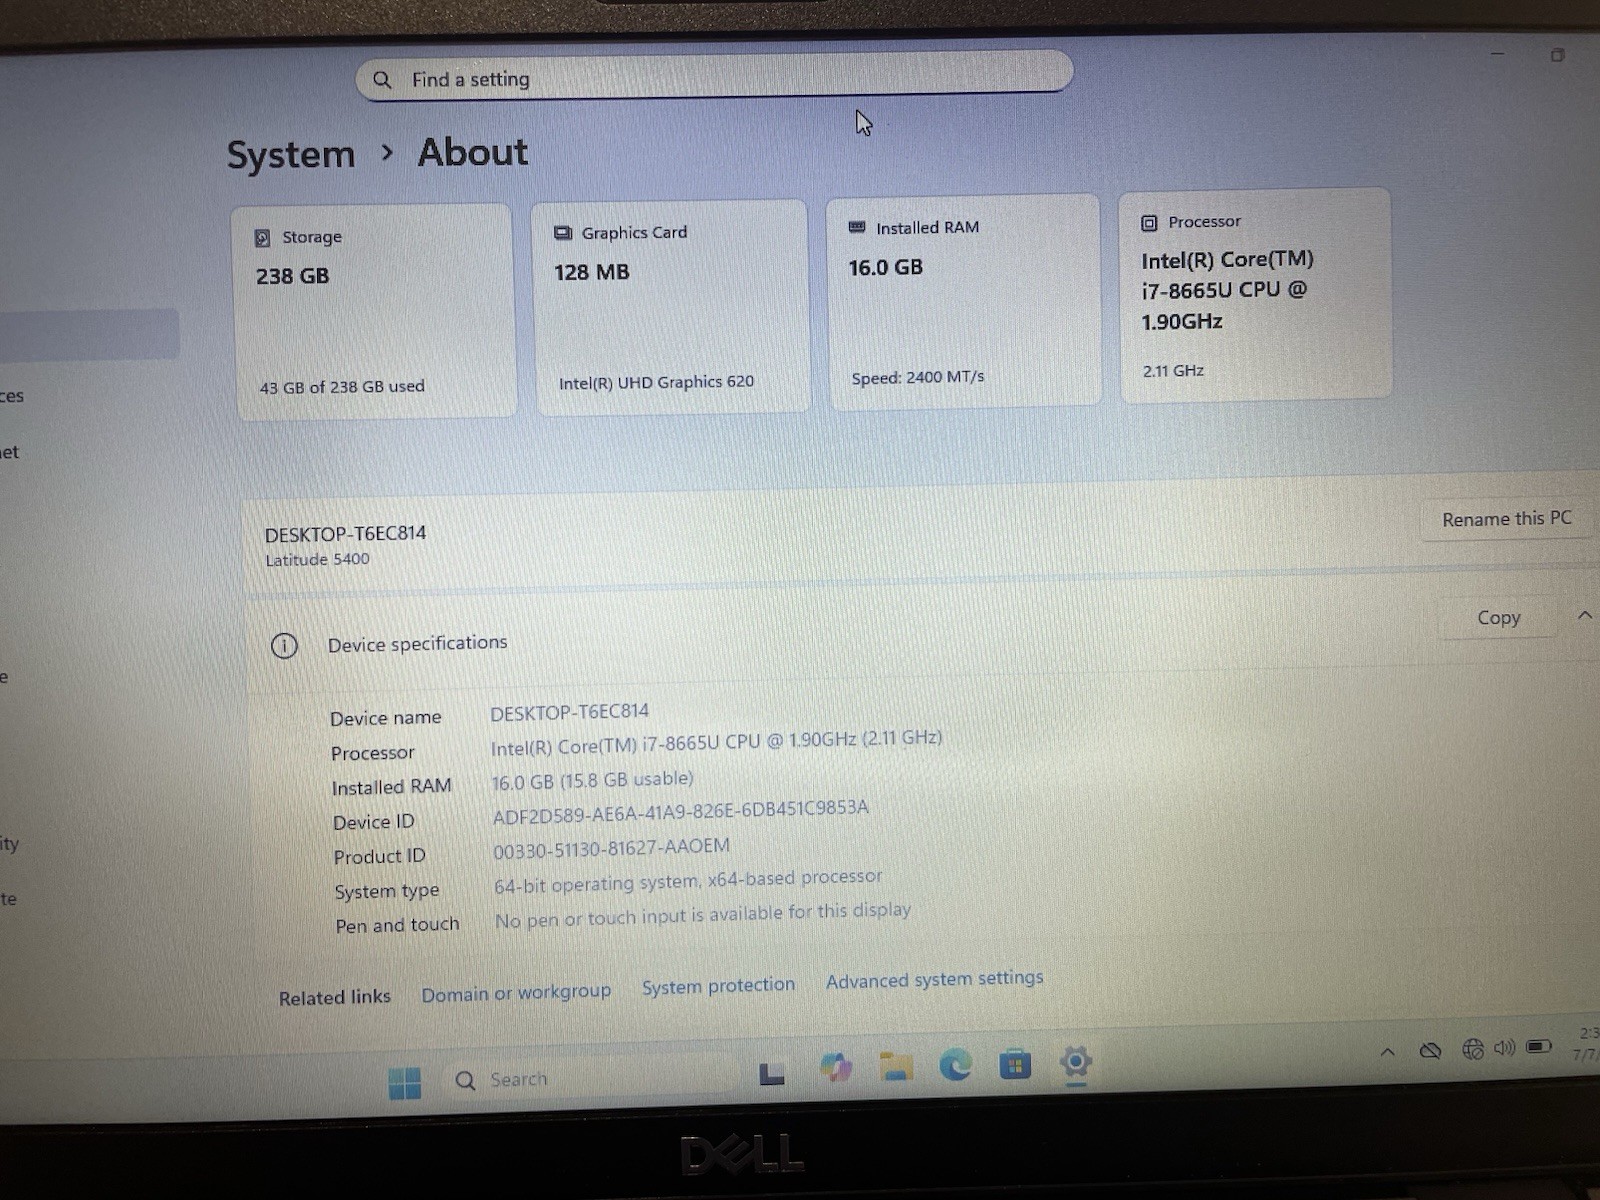This screenshot has width=1600, height=1200.
Task: Click the Storage drive icon
Action: (263, 238)
